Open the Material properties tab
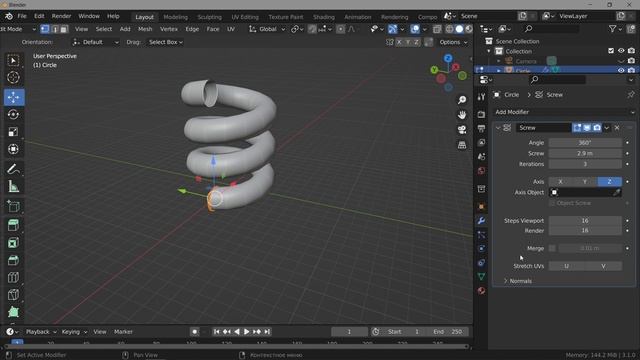The height and width of the screenshot is (360, 640). tap(482, 291)
